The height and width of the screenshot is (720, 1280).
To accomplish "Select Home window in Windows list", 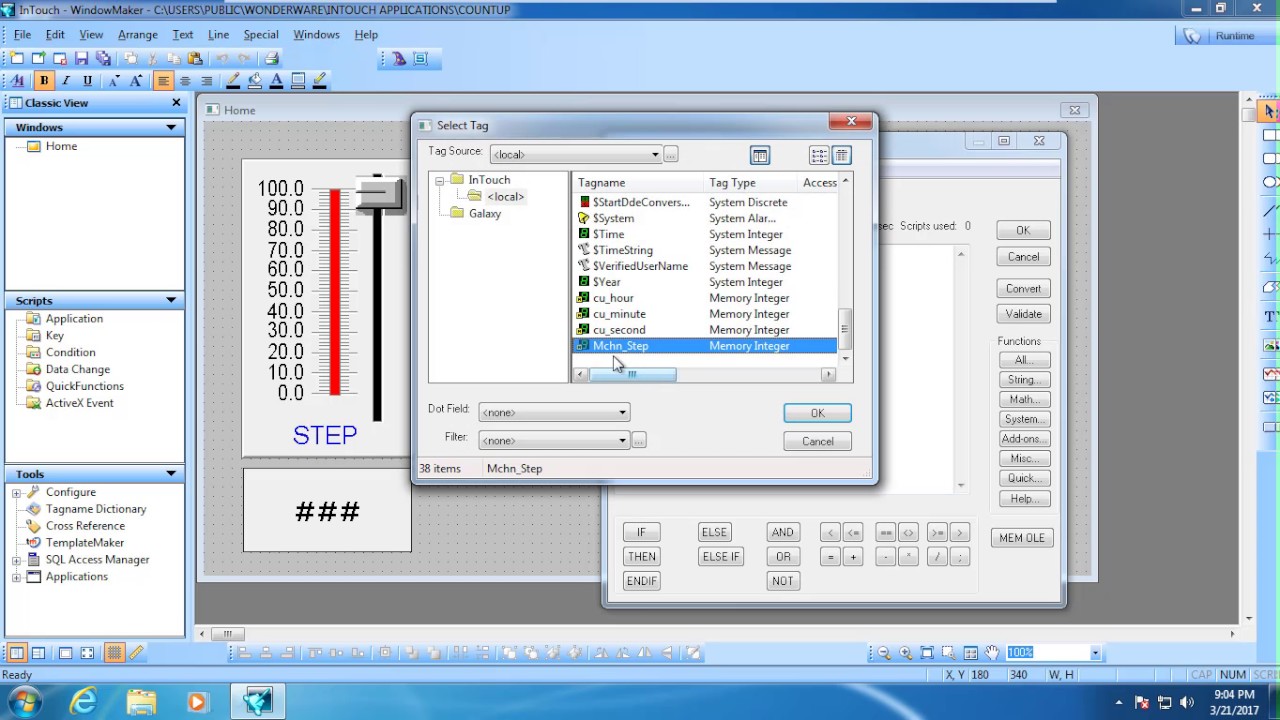I will pos(61,146).
